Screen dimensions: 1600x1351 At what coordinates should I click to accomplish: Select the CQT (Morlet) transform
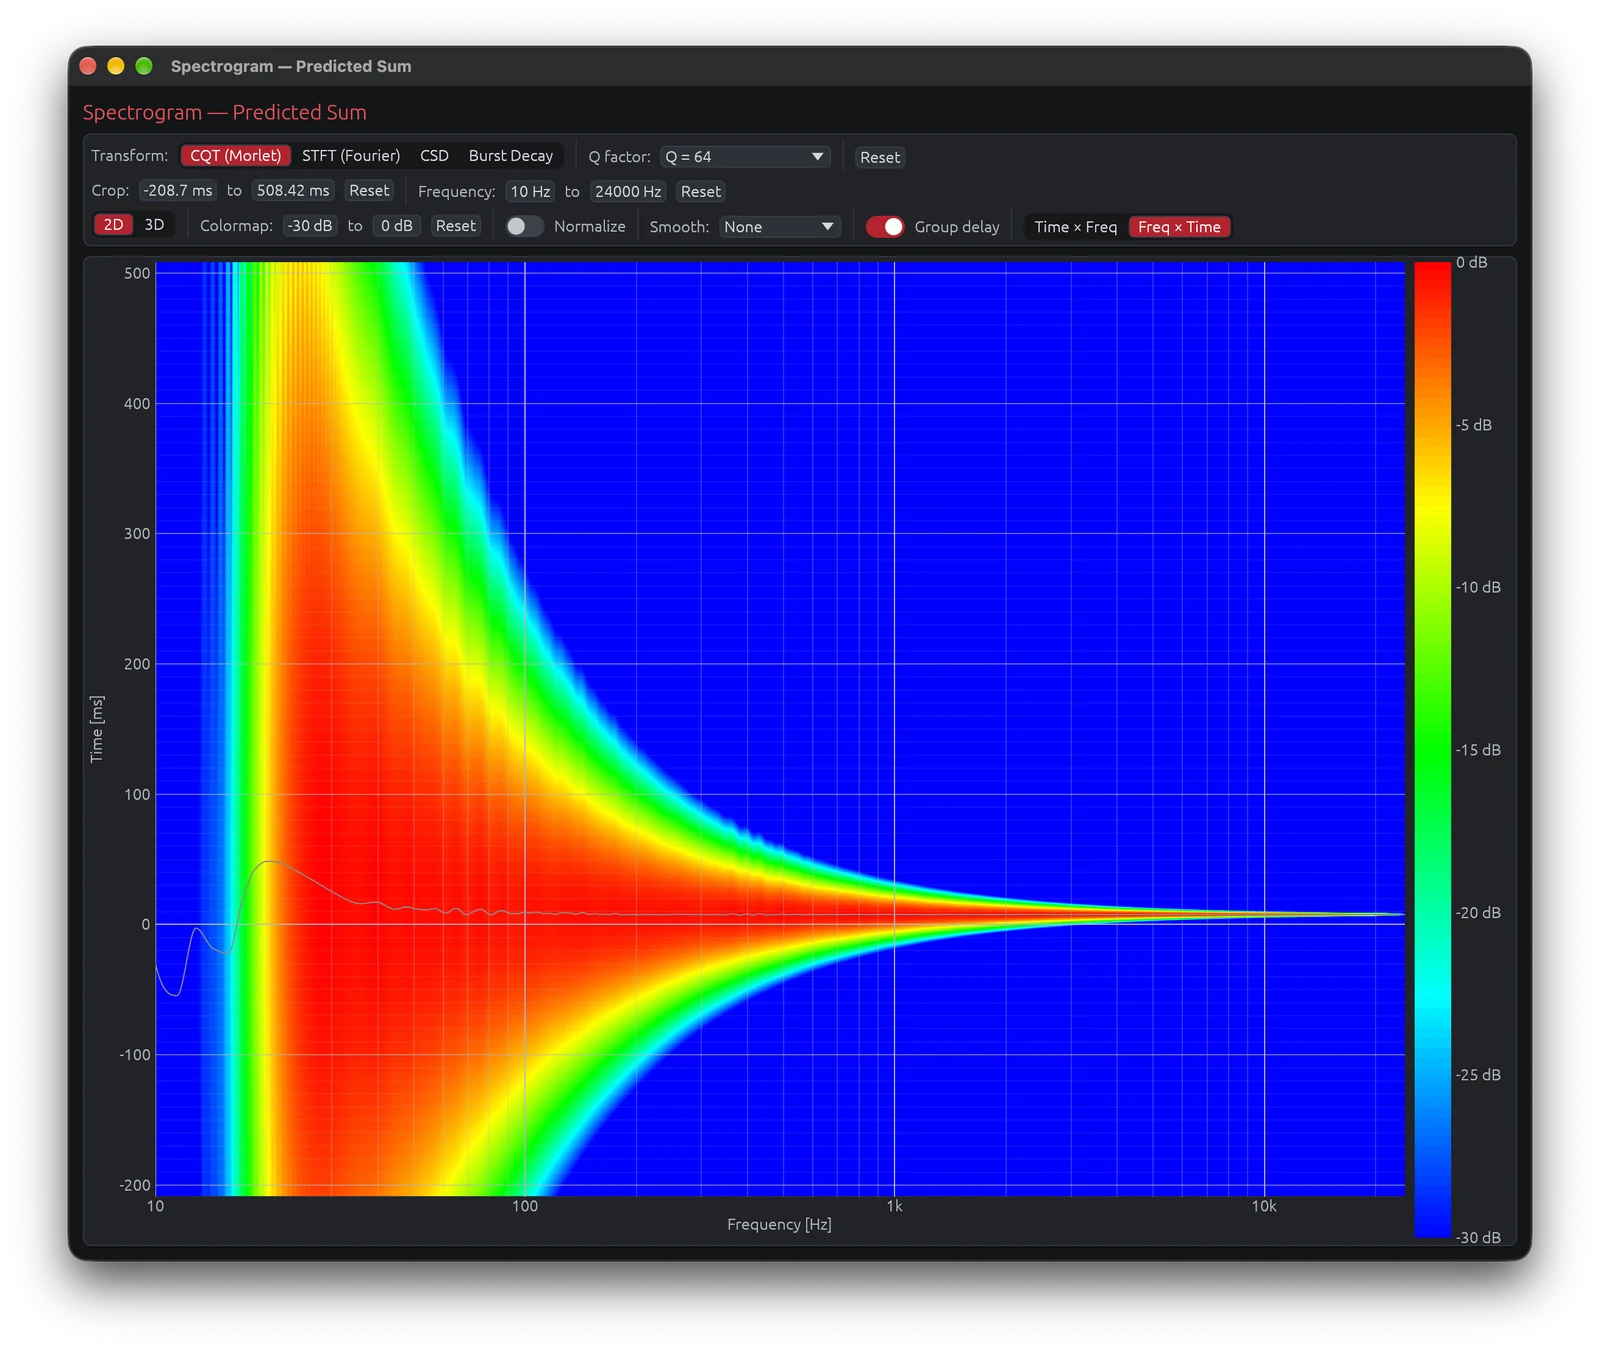pos(235,156)
